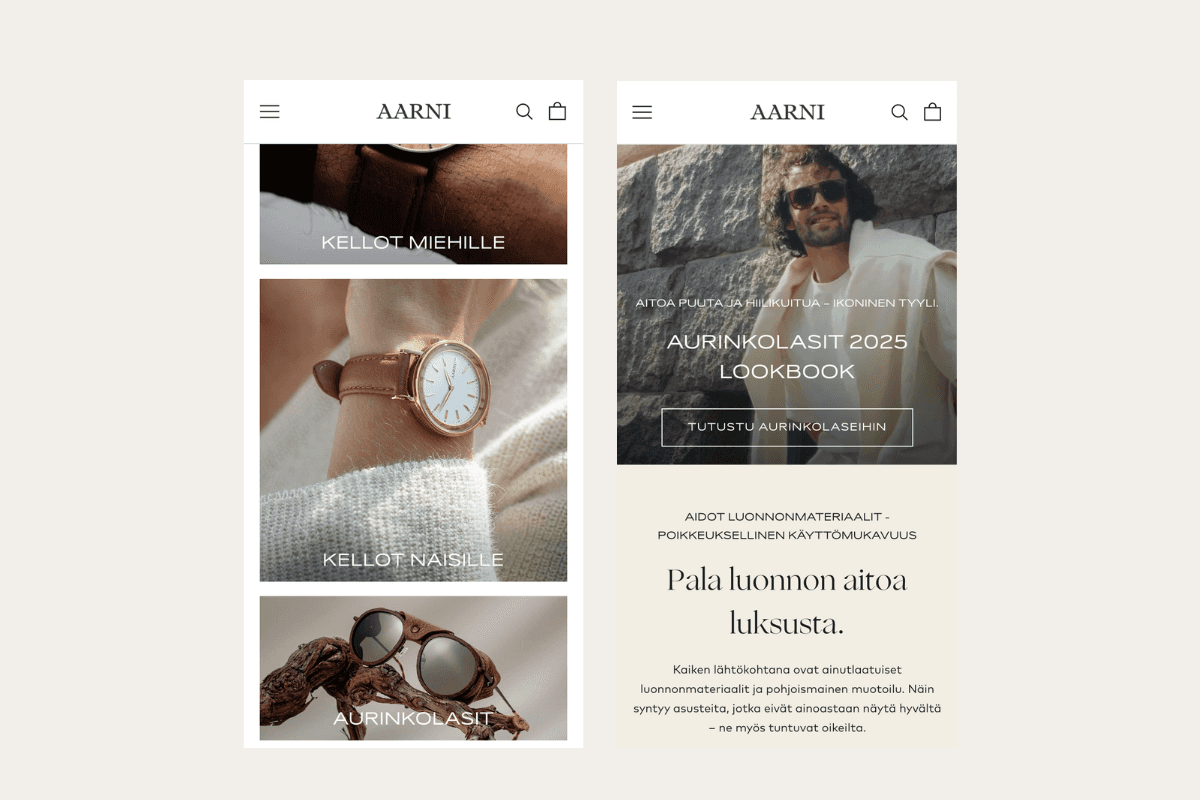Click the AARNI logo on right phone

(x=787, y=112)
